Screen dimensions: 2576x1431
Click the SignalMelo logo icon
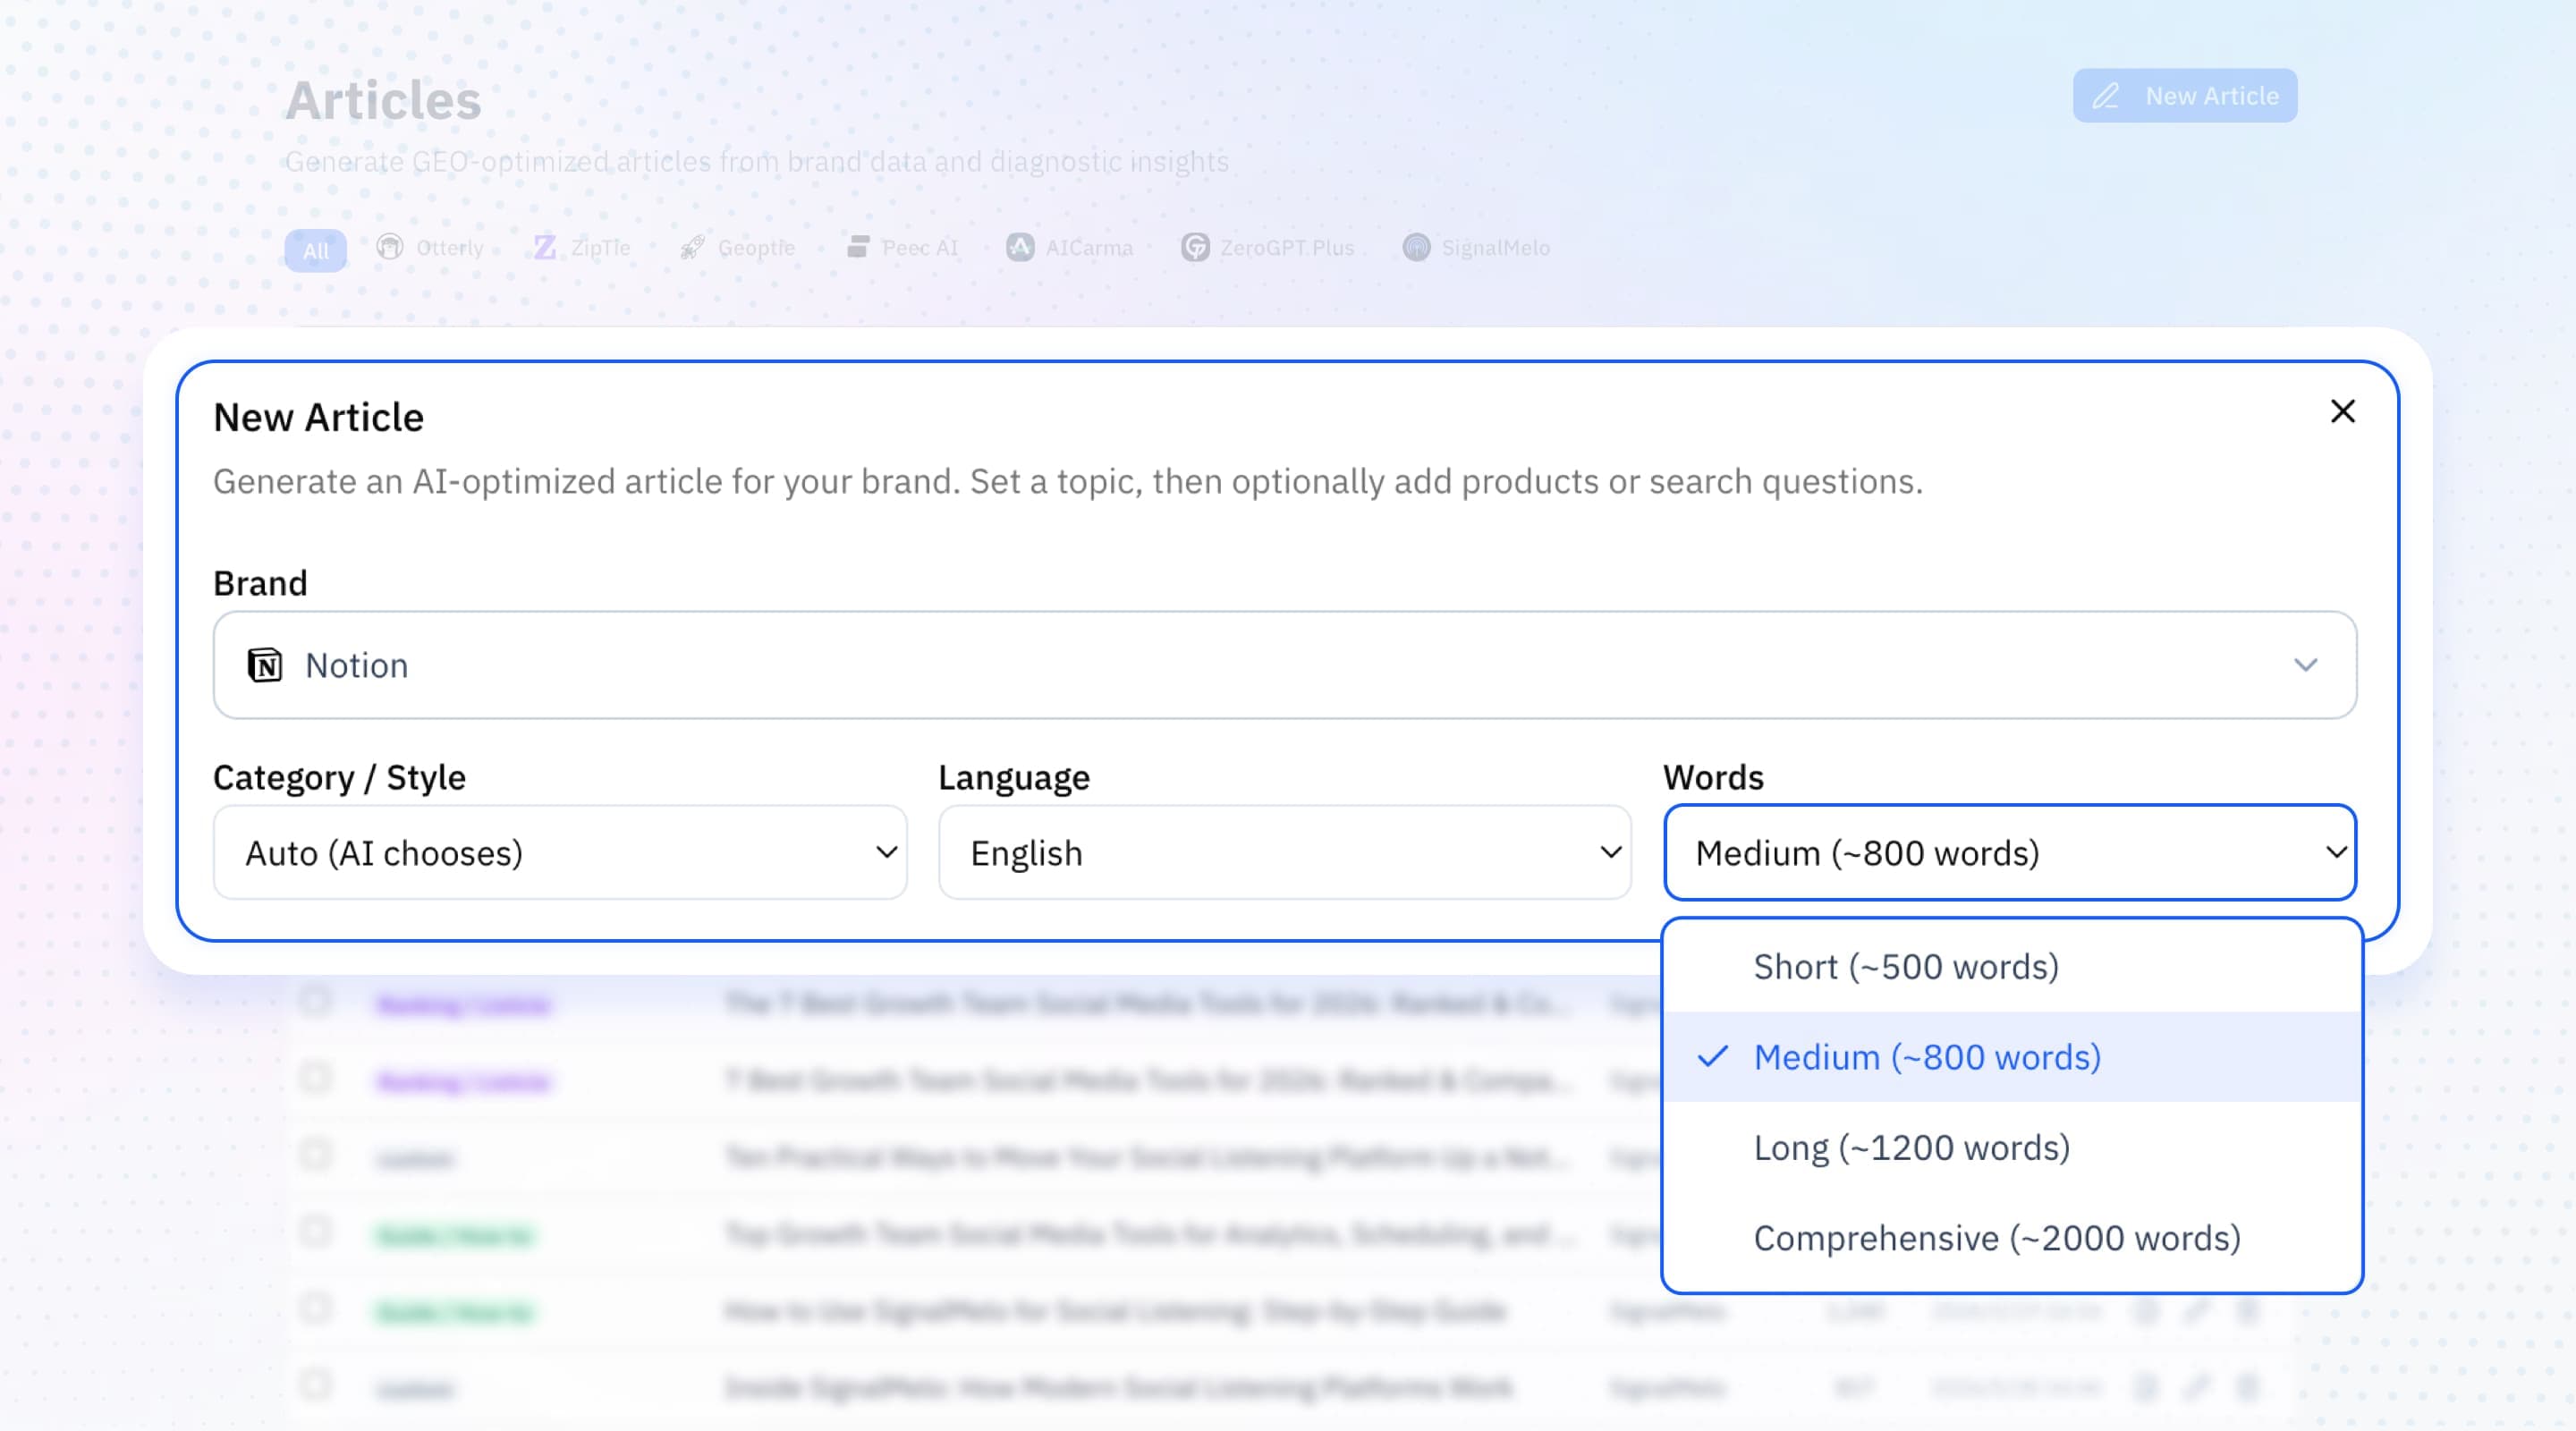[1416, 247]
